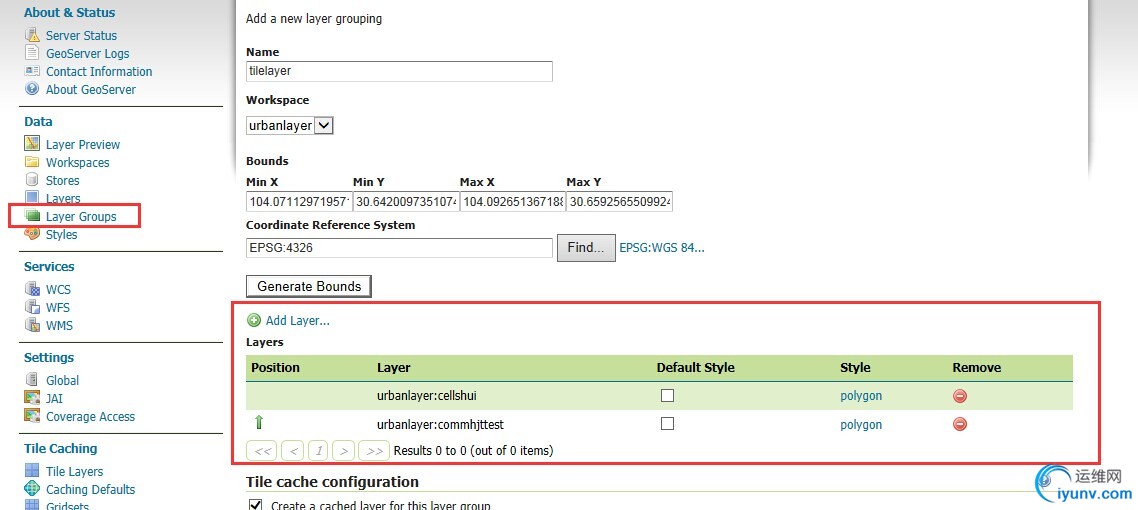Open Server Status from the sidebar icon
The height and width of the screenshot is (510, 1138).
pos(32,35)
